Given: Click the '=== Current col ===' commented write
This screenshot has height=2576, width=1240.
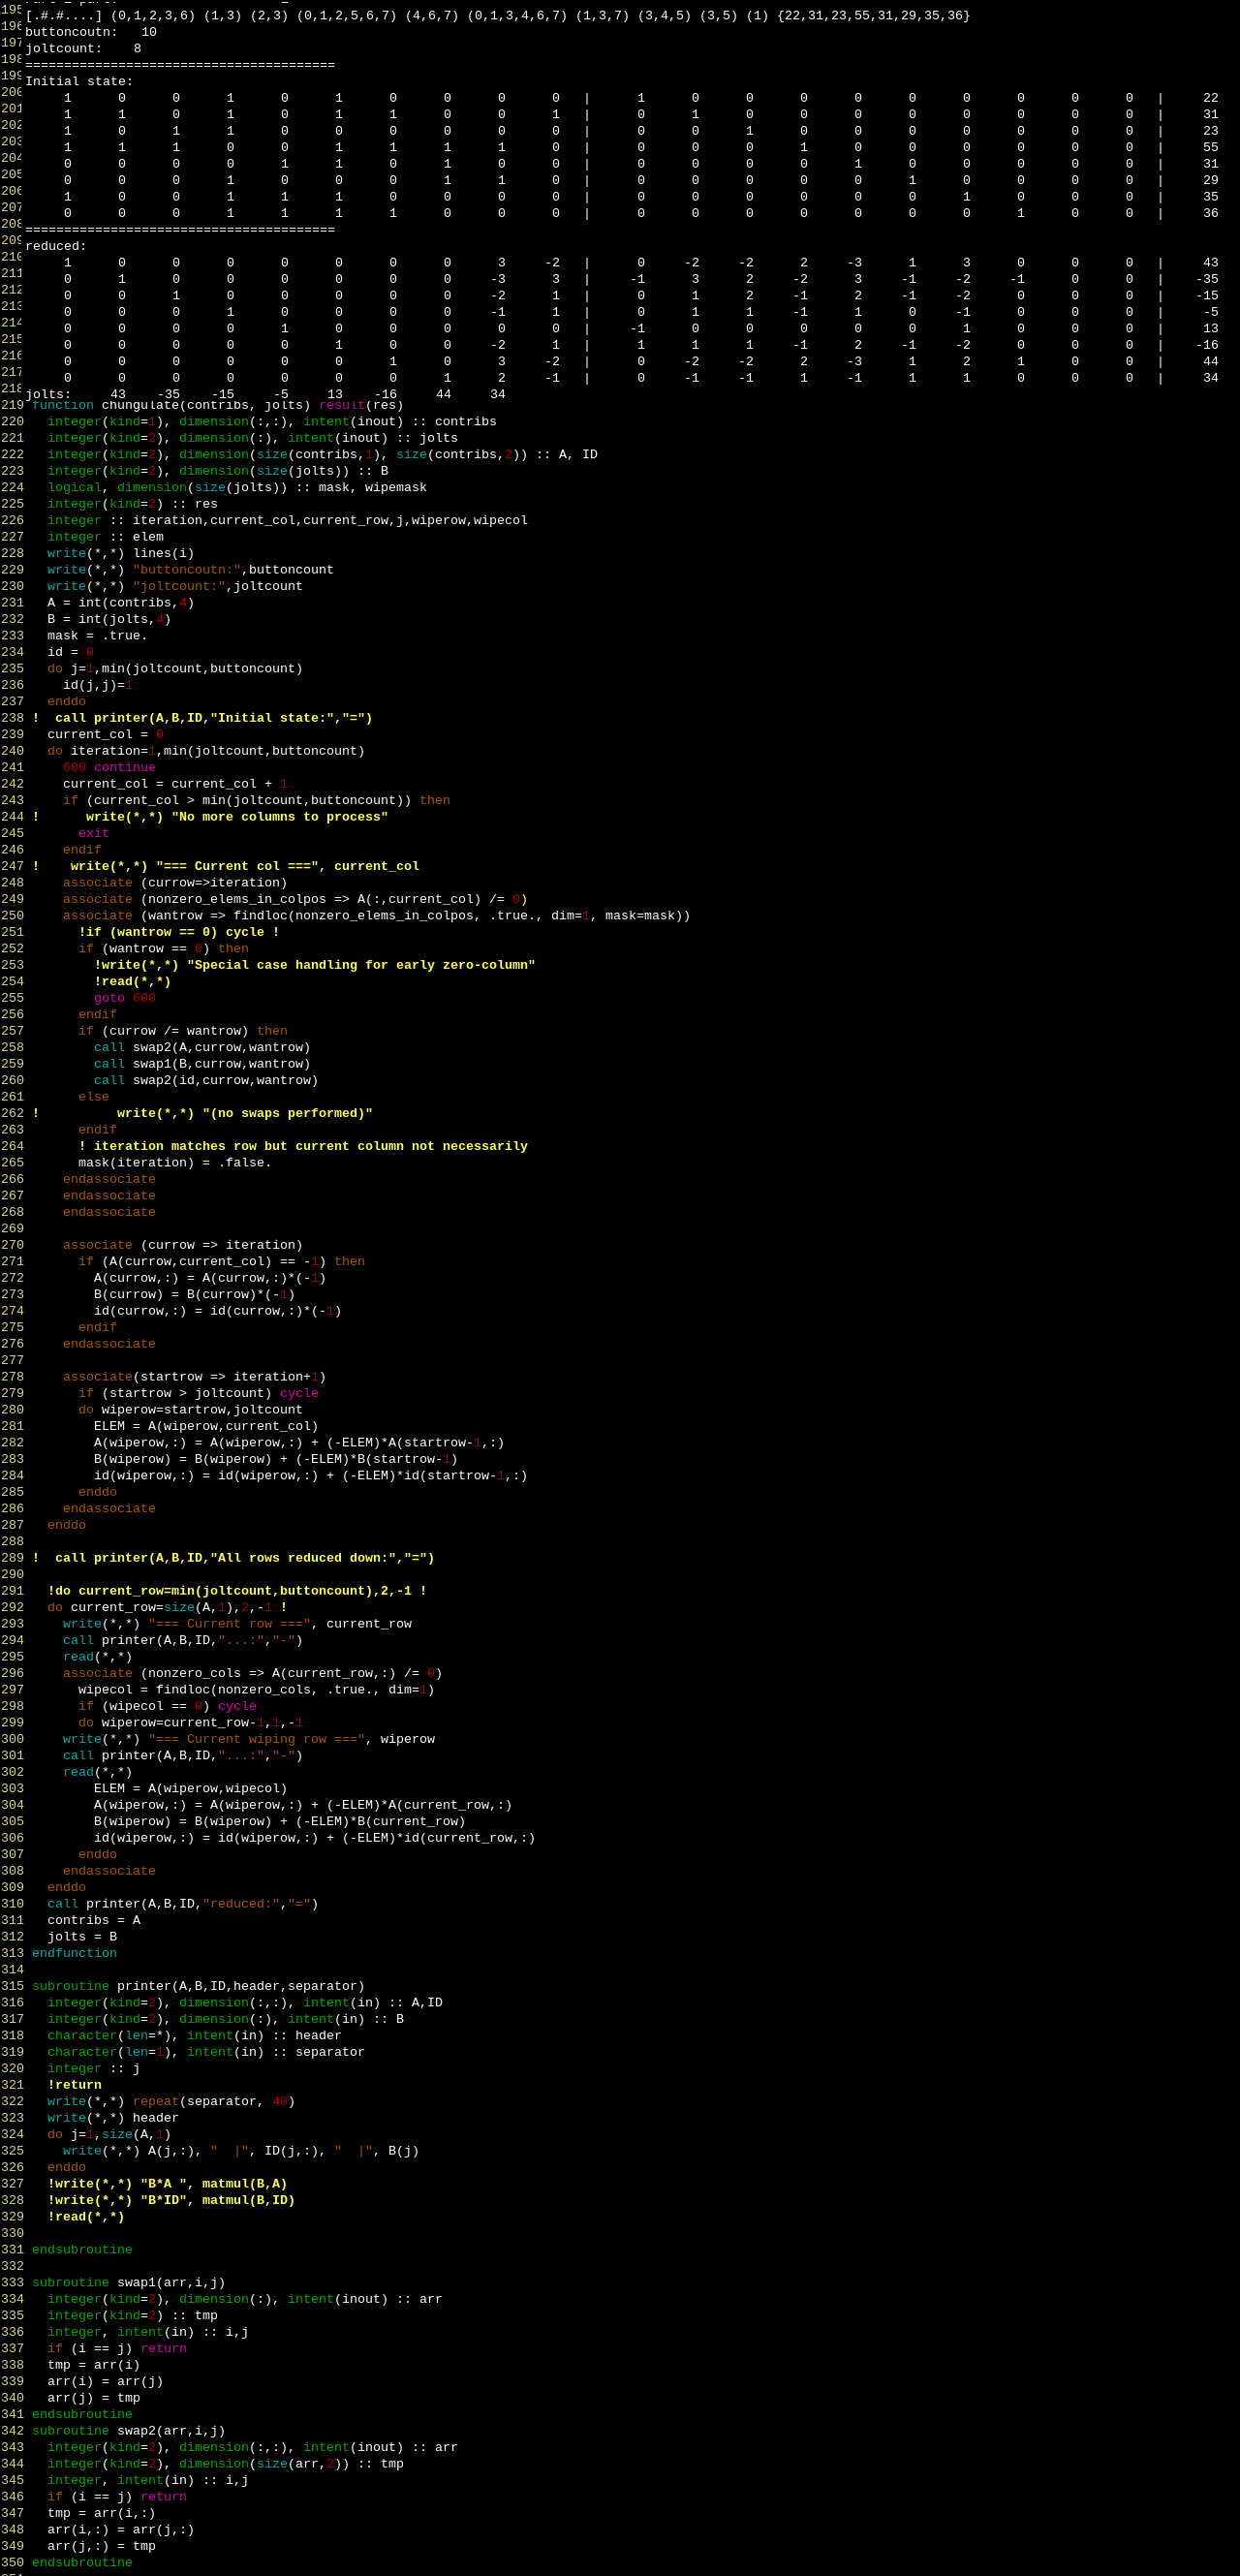Looking at the screenshot, I should (x=225, y=866).
